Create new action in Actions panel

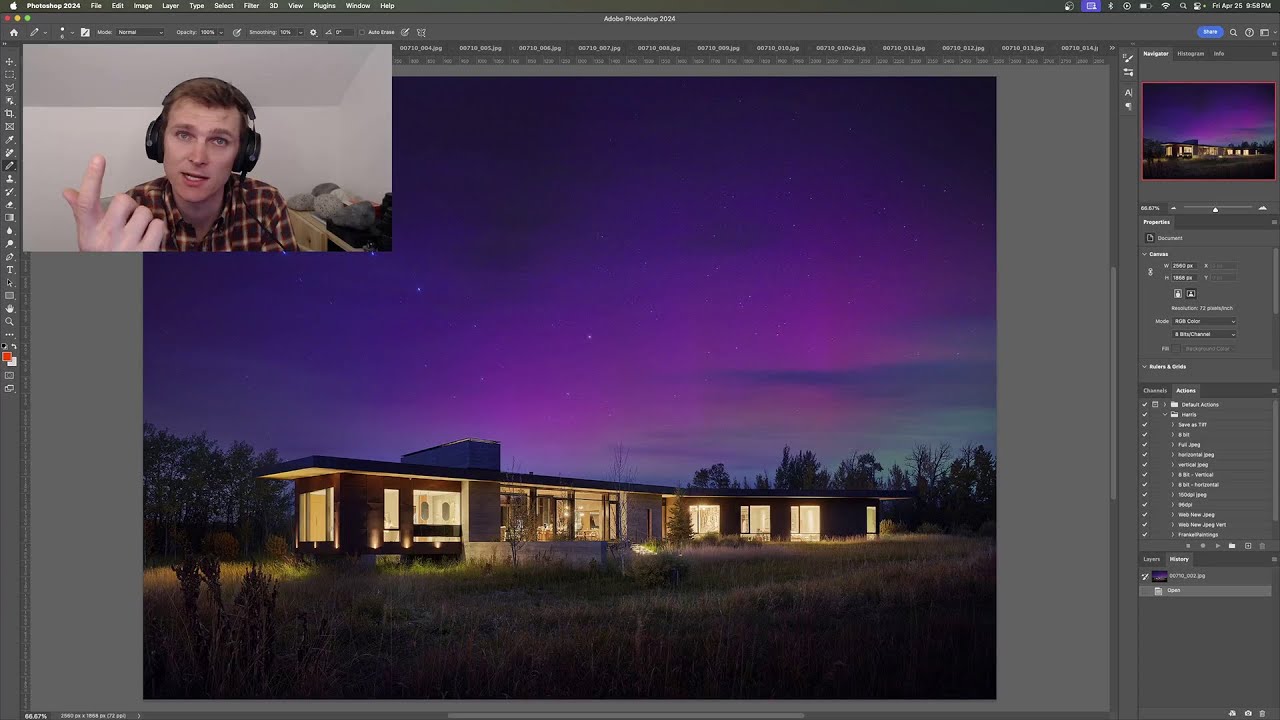1247,546
